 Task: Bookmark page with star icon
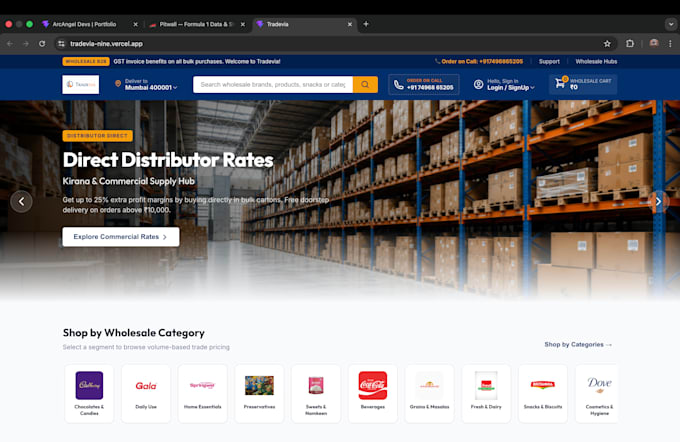607,44
